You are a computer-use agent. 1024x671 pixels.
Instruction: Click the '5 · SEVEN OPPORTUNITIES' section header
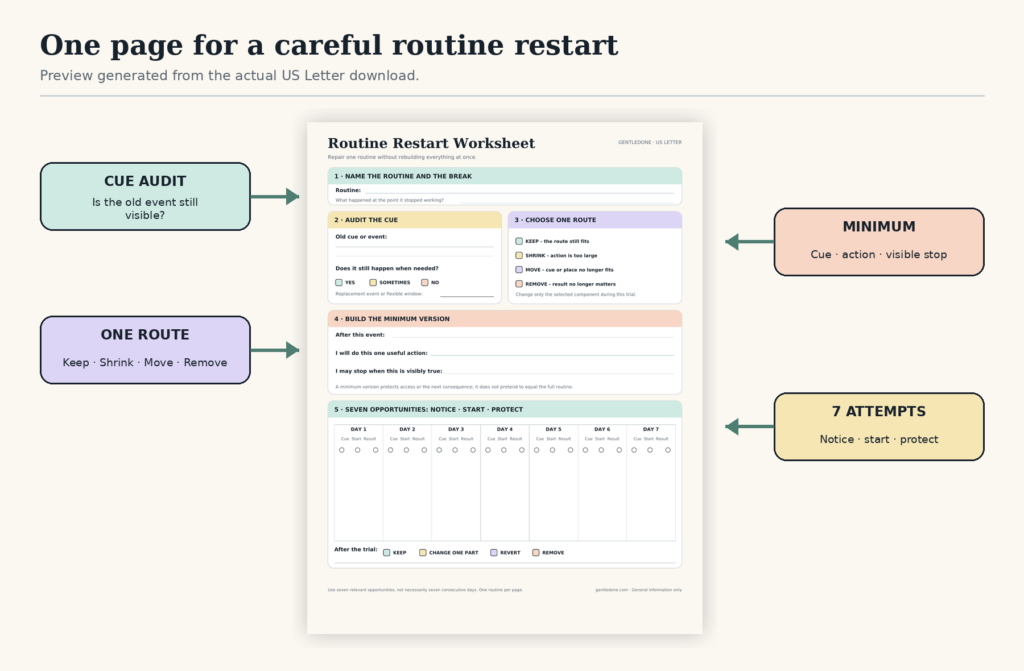coord(505,409)
